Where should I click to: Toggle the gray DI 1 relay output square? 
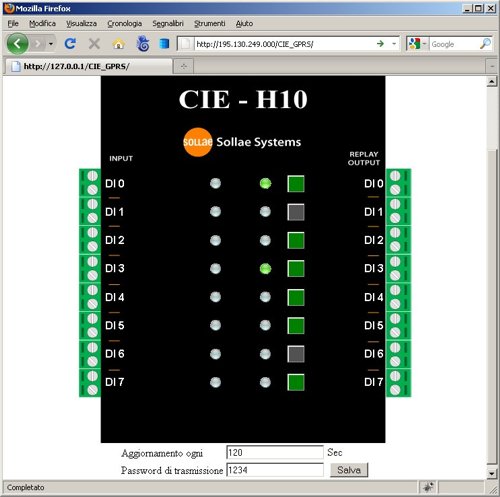[x=296, y=212]
